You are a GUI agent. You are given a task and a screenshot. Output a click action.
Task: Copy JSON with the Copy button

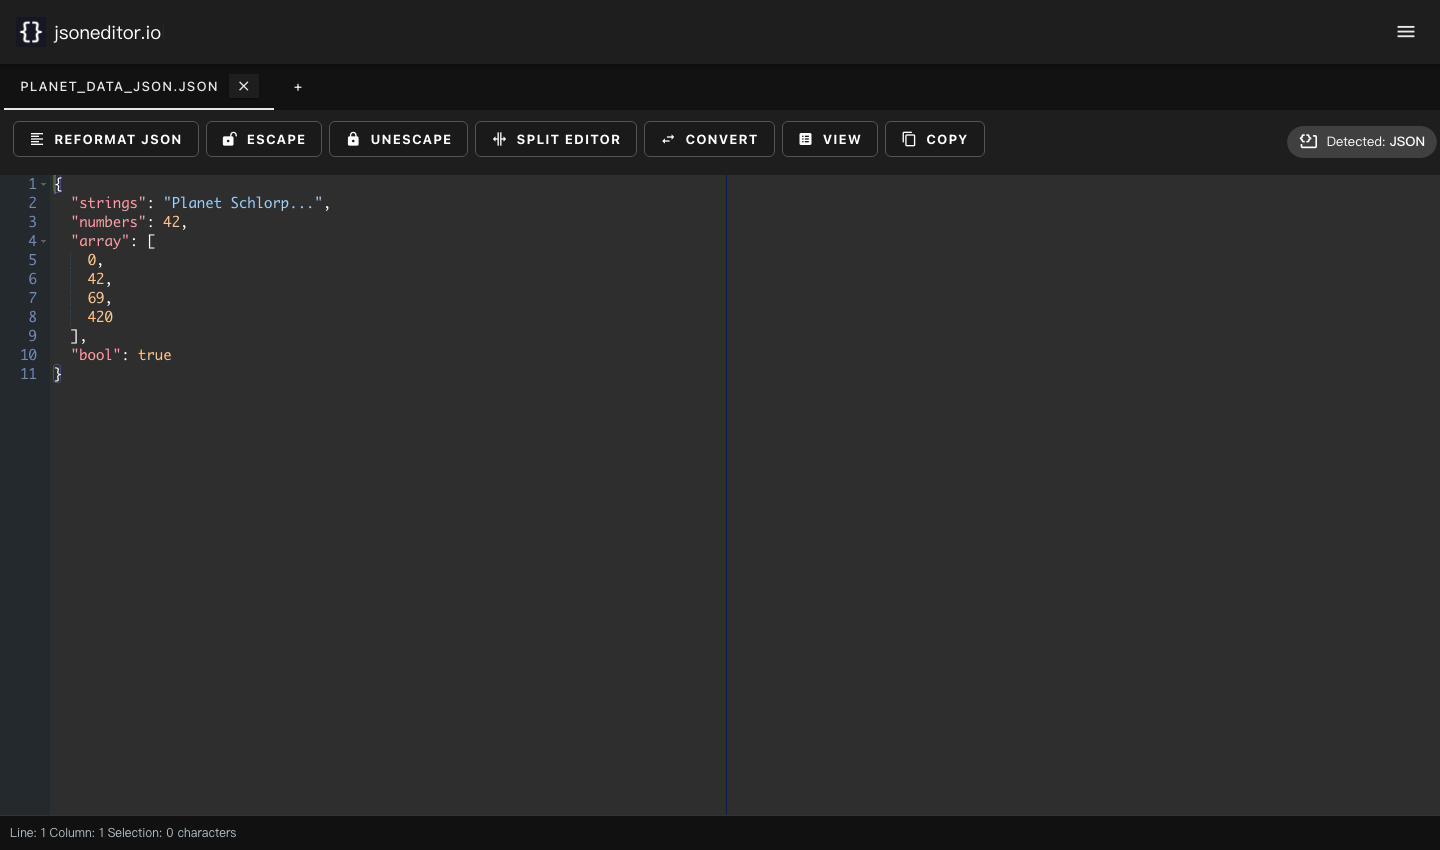point(935,139)
